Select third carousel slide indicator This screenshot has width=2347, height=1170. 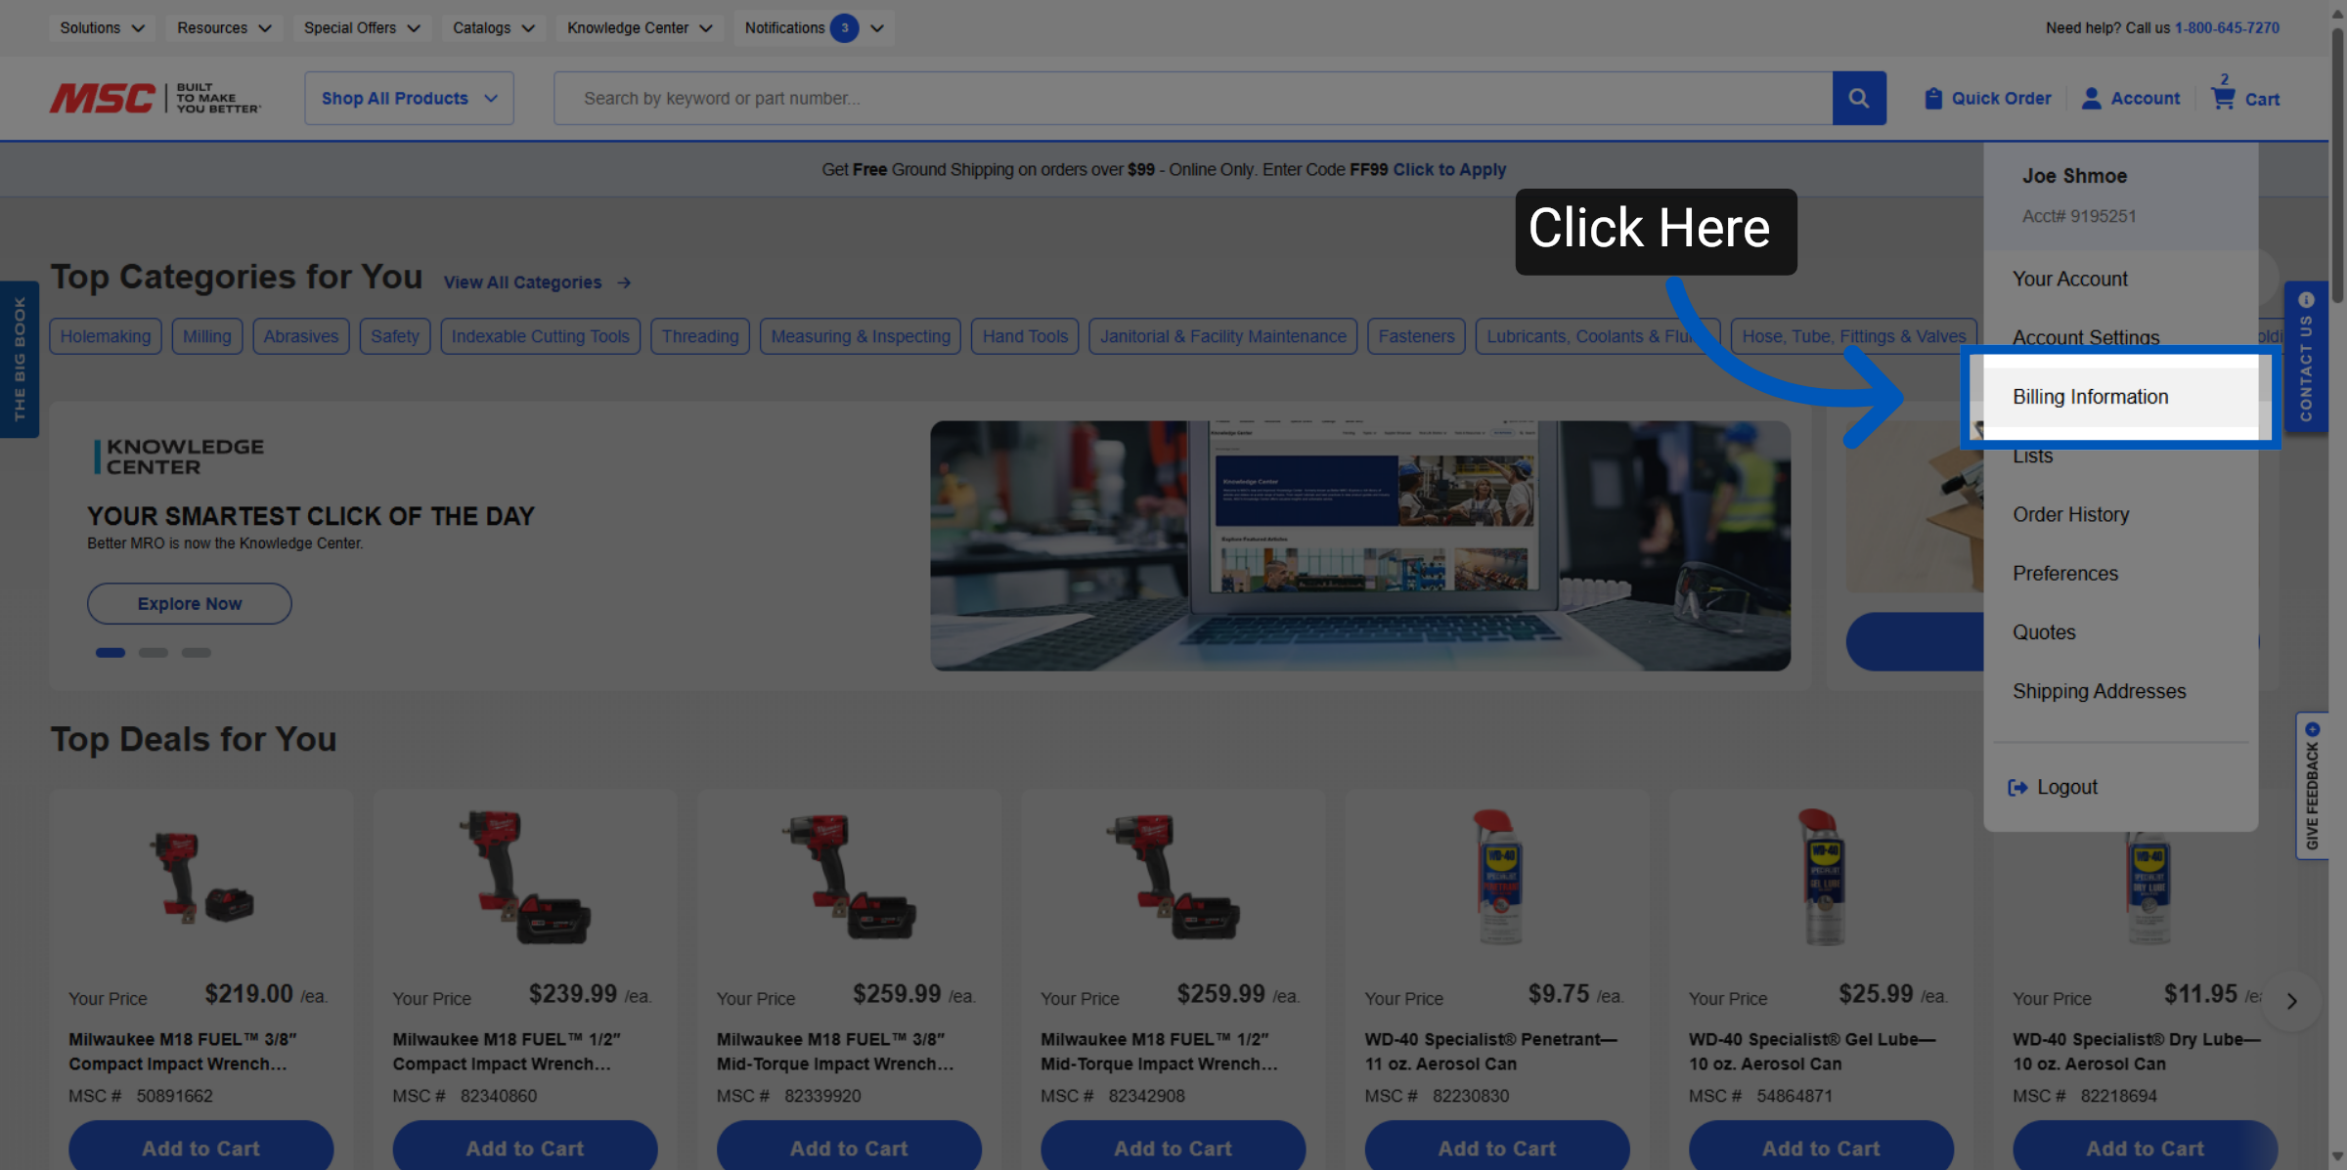pos(196,653)
